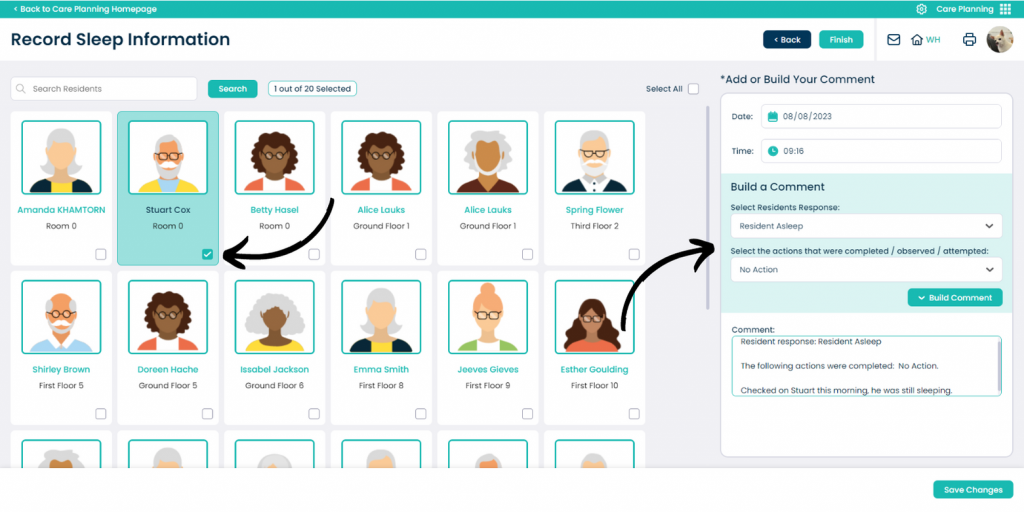Viewport: 1024px width, 512px height.
Task: Open the settings gear icon
Action: tap(921, 9)
